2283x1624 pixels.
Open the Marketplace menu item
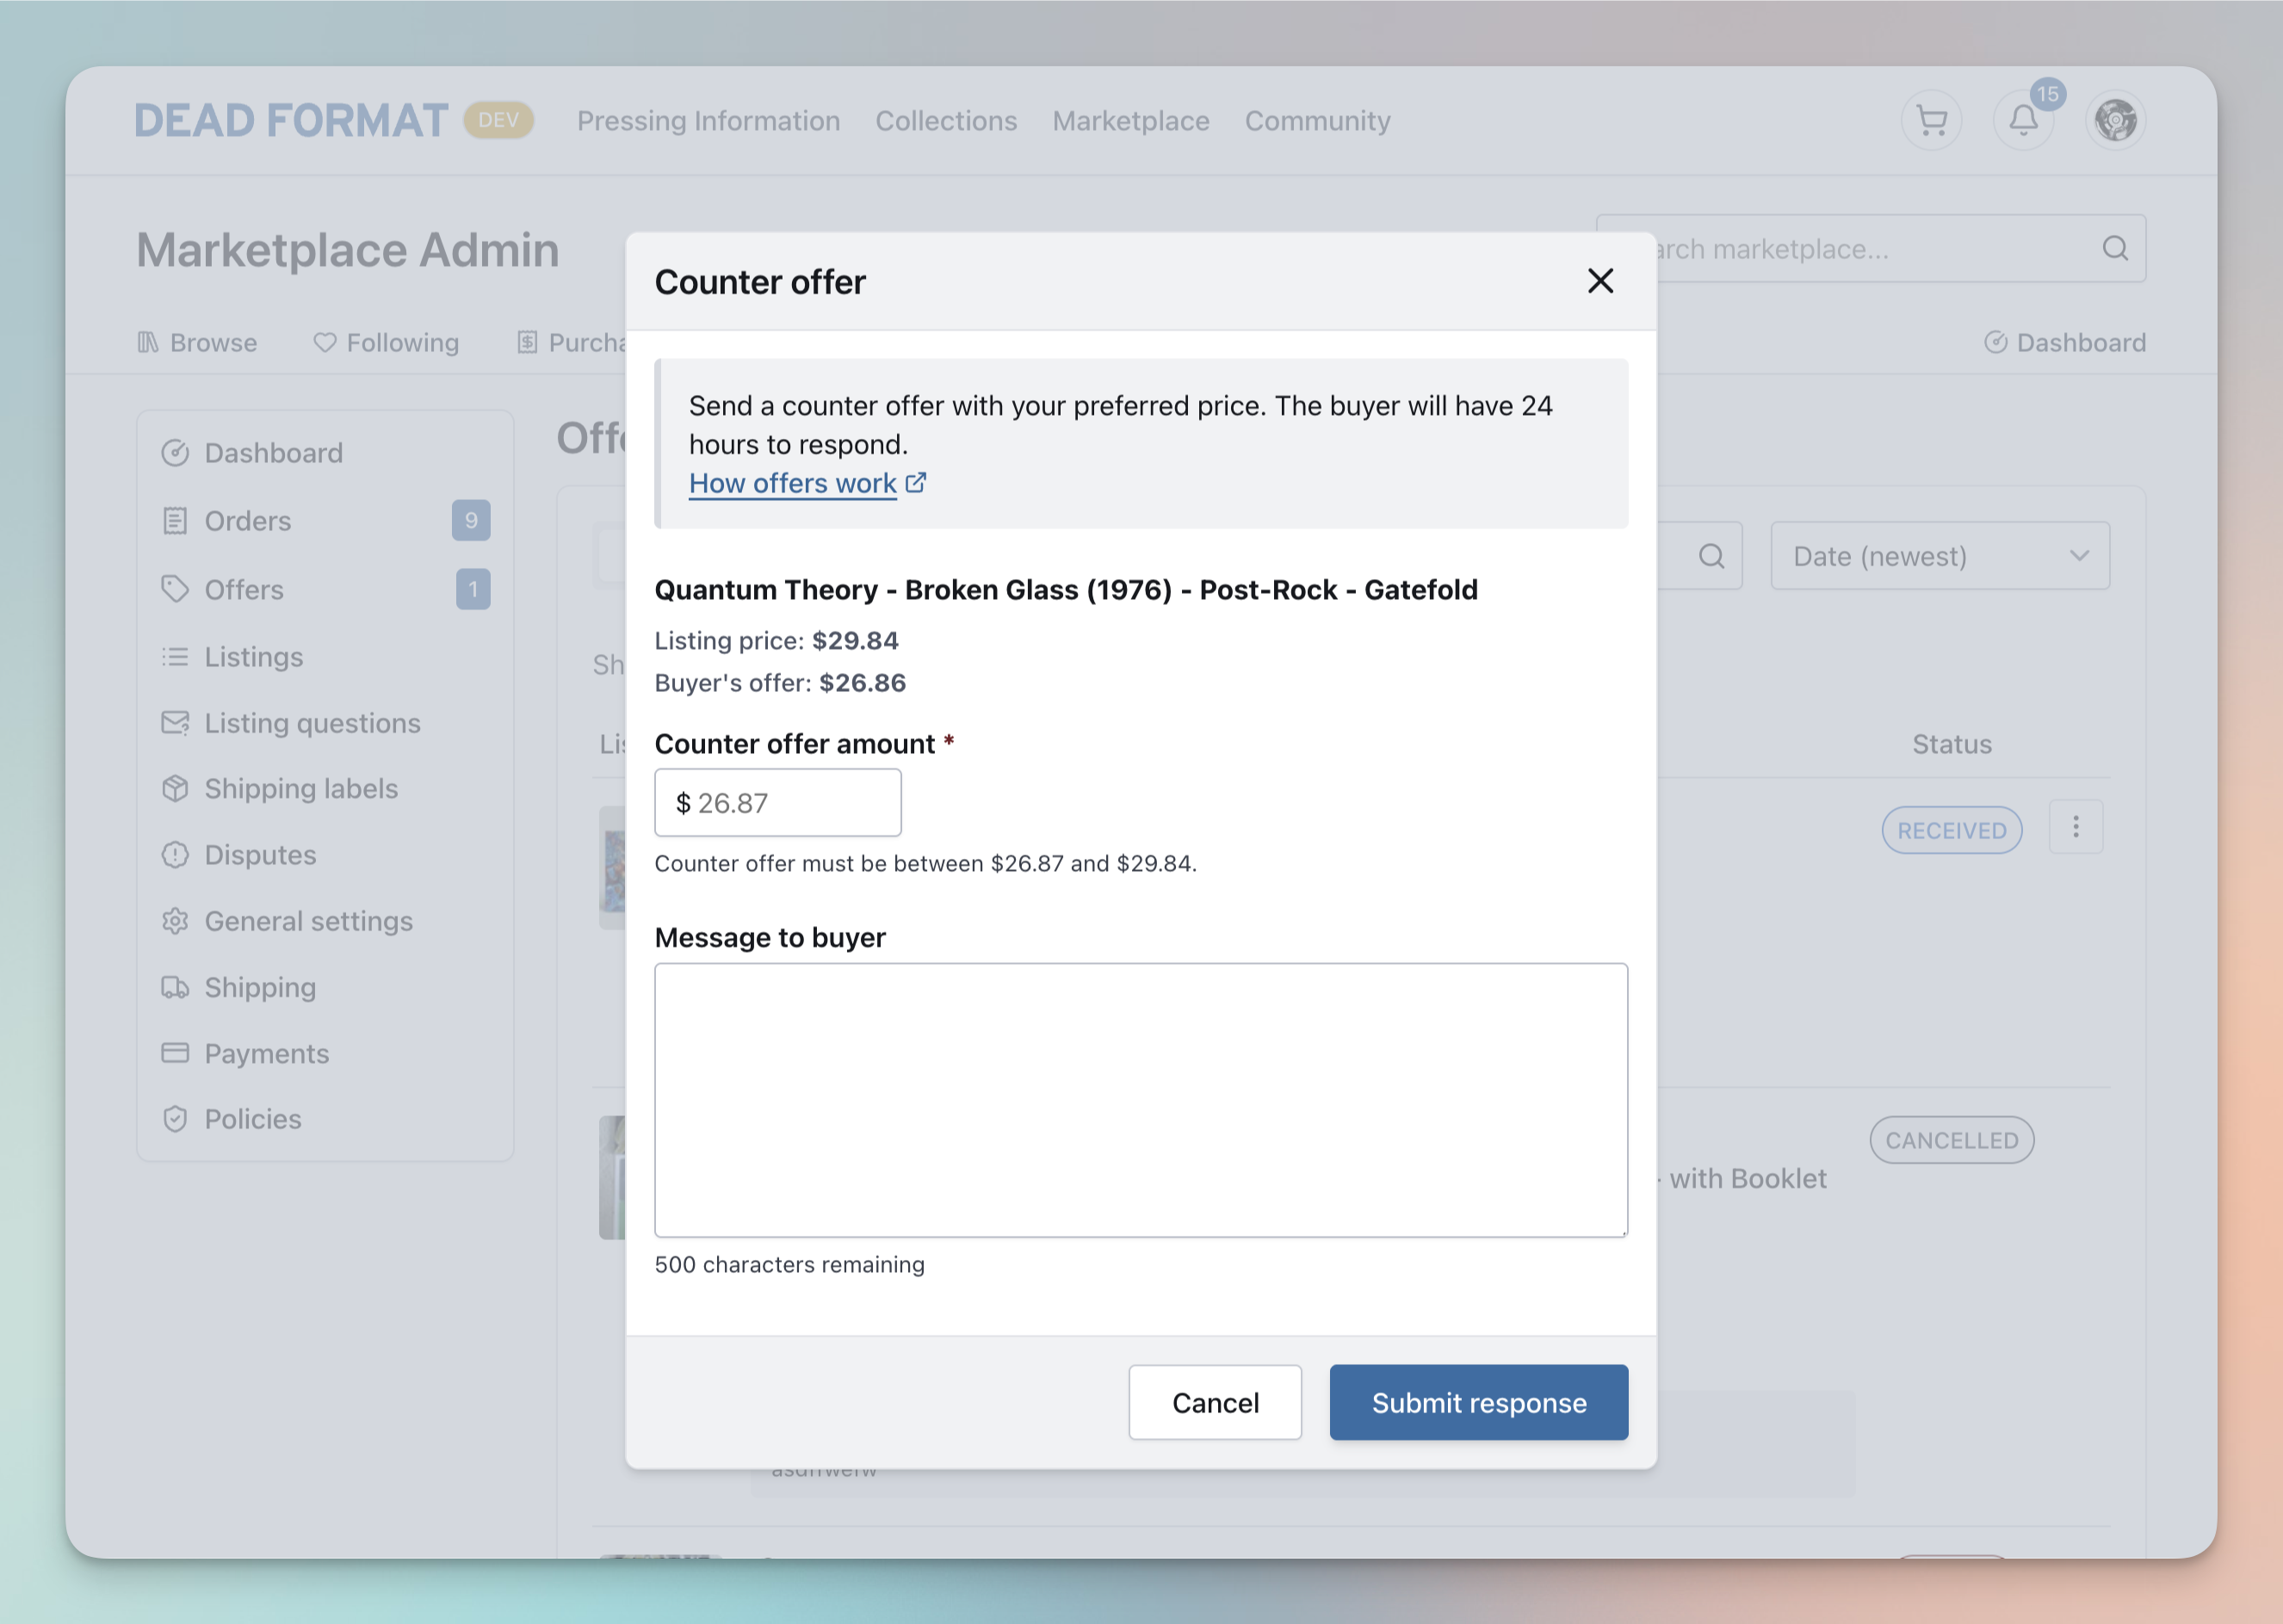pyautogui.click(x=1131, y=121)
